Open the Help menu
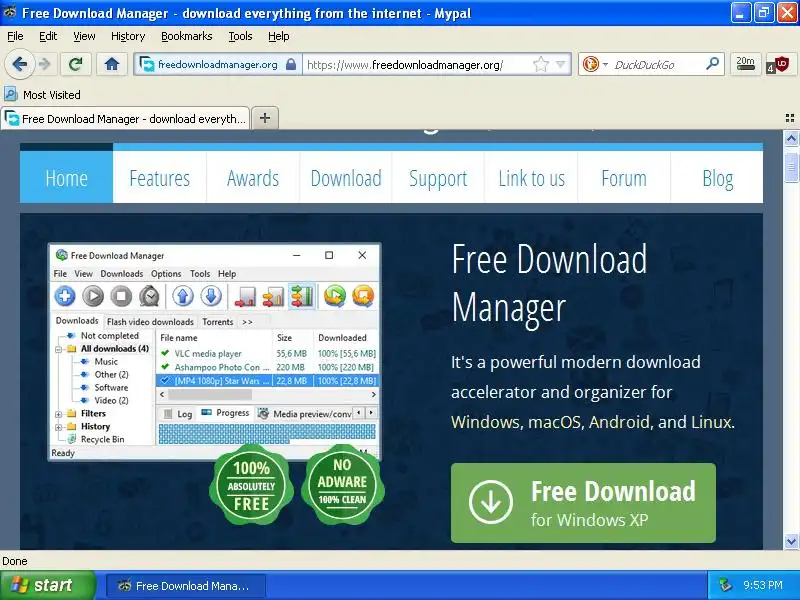The width and height of the screenshot is (800, 600). tap(279, 36)
